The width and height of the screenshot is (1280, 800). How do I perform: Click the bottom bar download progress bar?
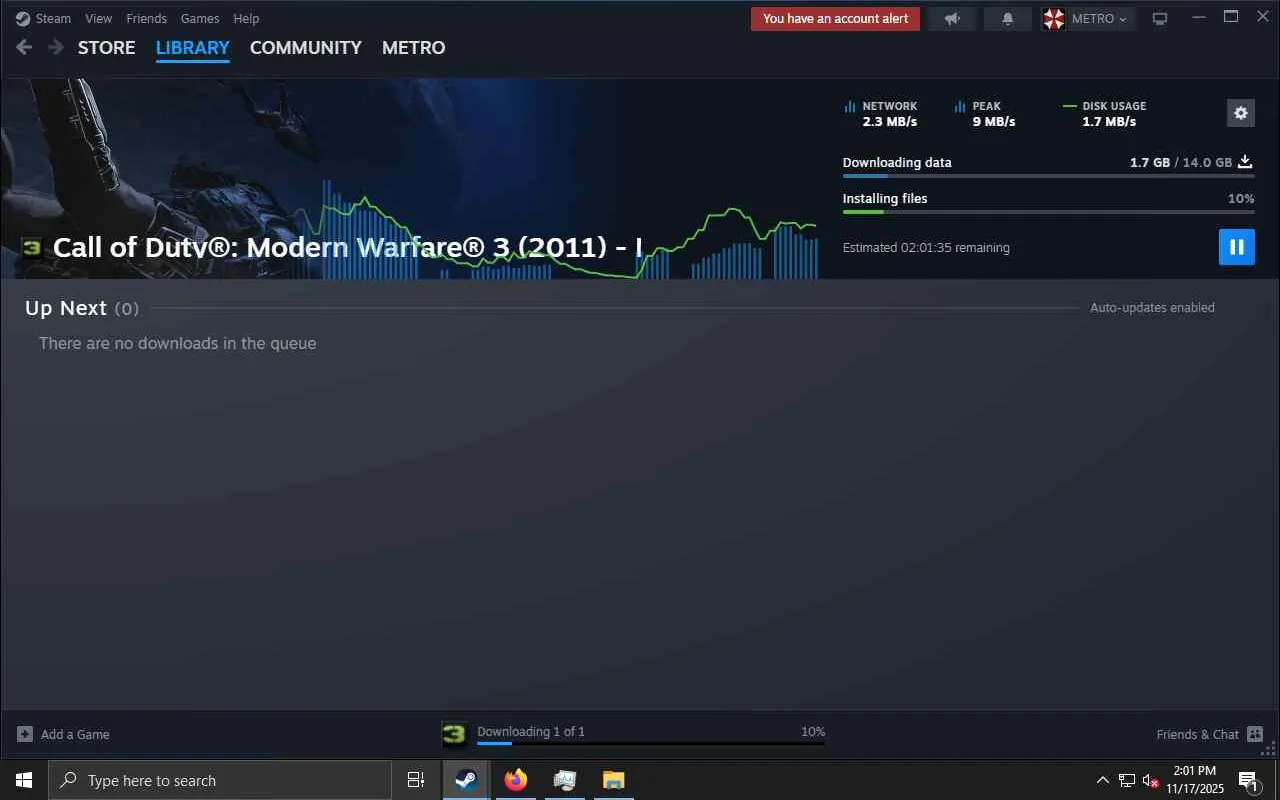pyautogui.click(x=651, y=743)
